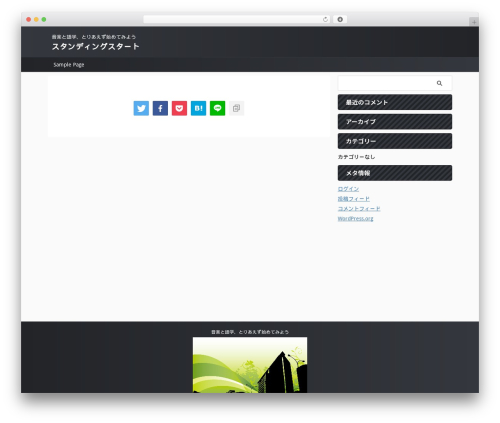Click the header tagline above the site title

(94, 37)
